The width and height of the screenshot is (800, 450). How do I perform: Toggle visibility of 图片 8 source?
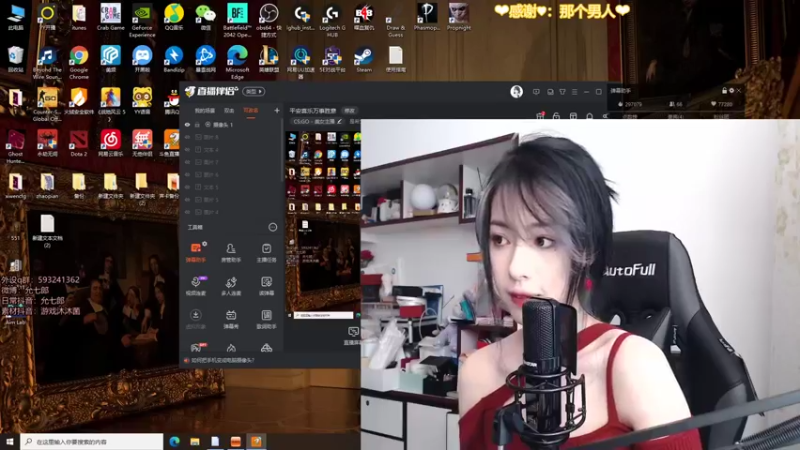(187, 137)
